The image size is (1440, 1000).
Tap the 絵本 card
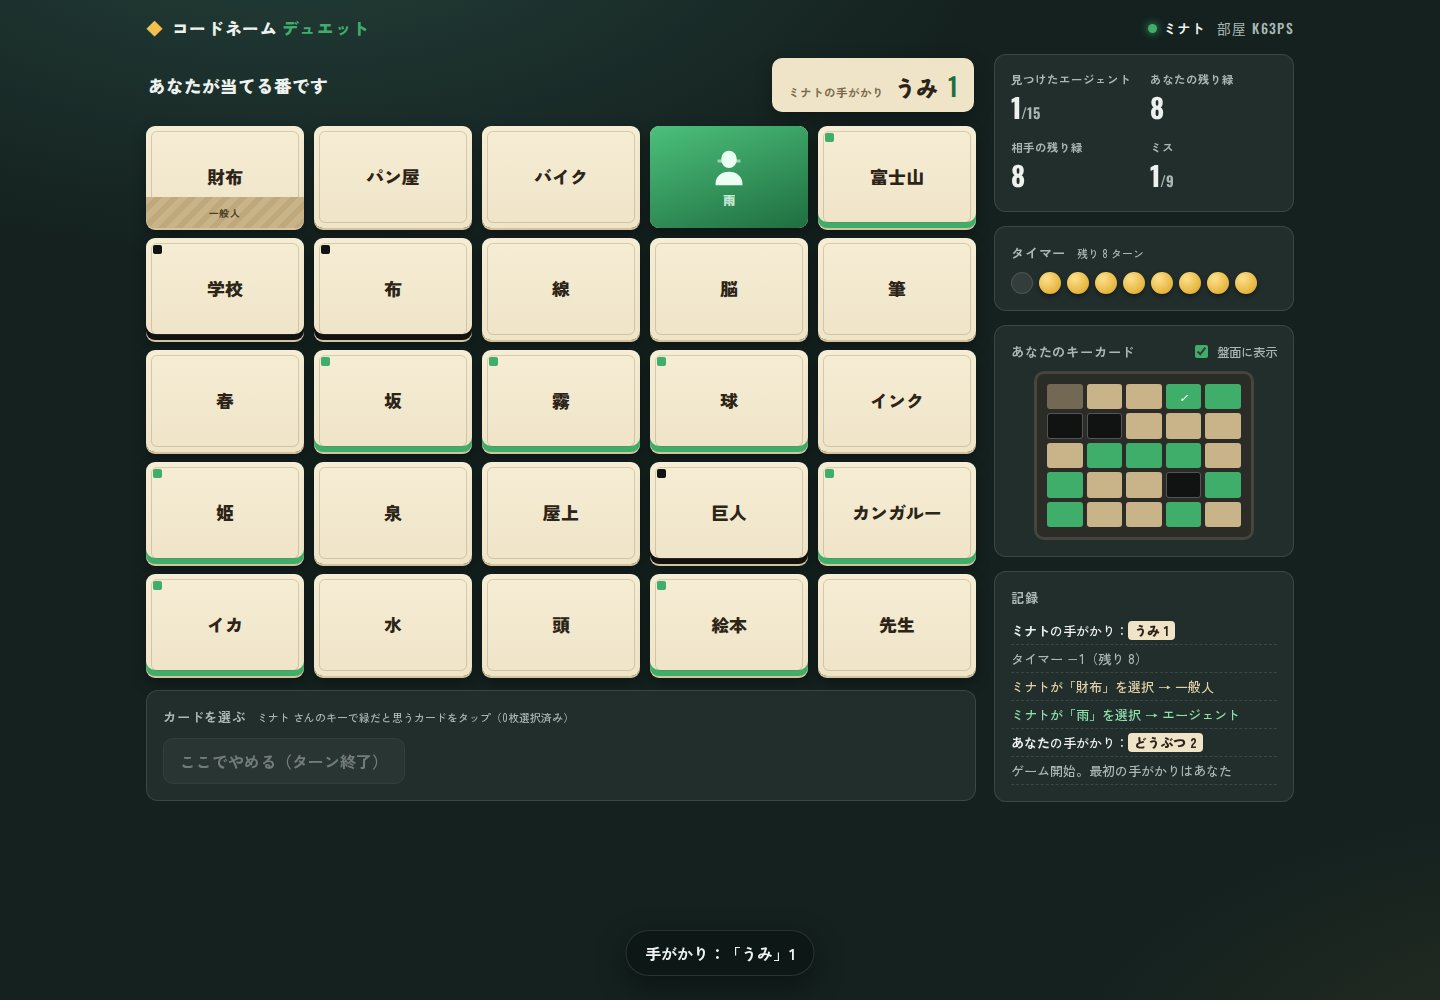coord(729,625)
